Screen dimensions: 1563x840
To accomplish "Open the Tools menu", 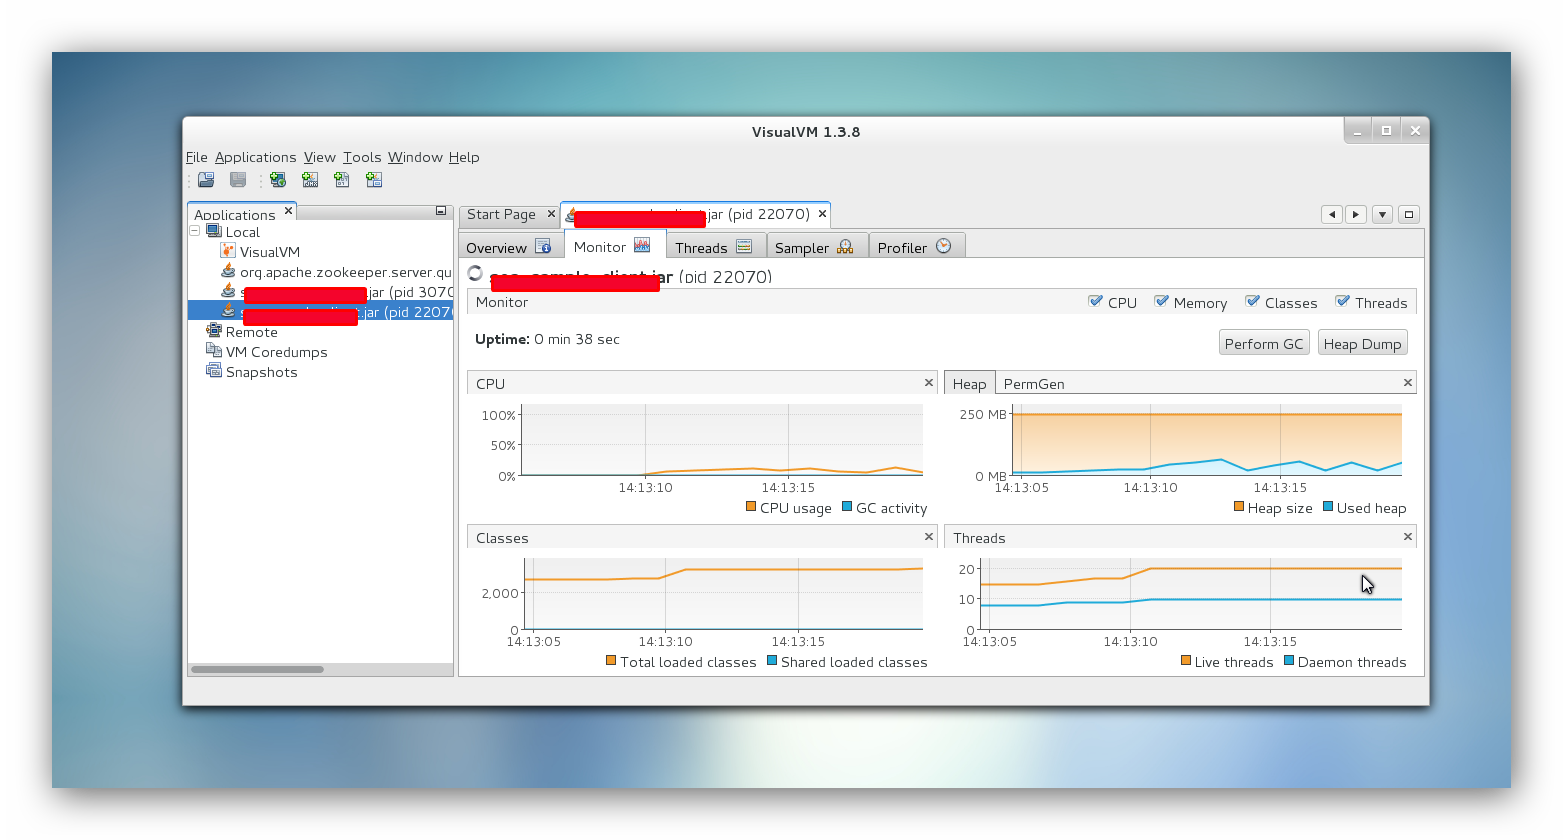I will (362, 157).
